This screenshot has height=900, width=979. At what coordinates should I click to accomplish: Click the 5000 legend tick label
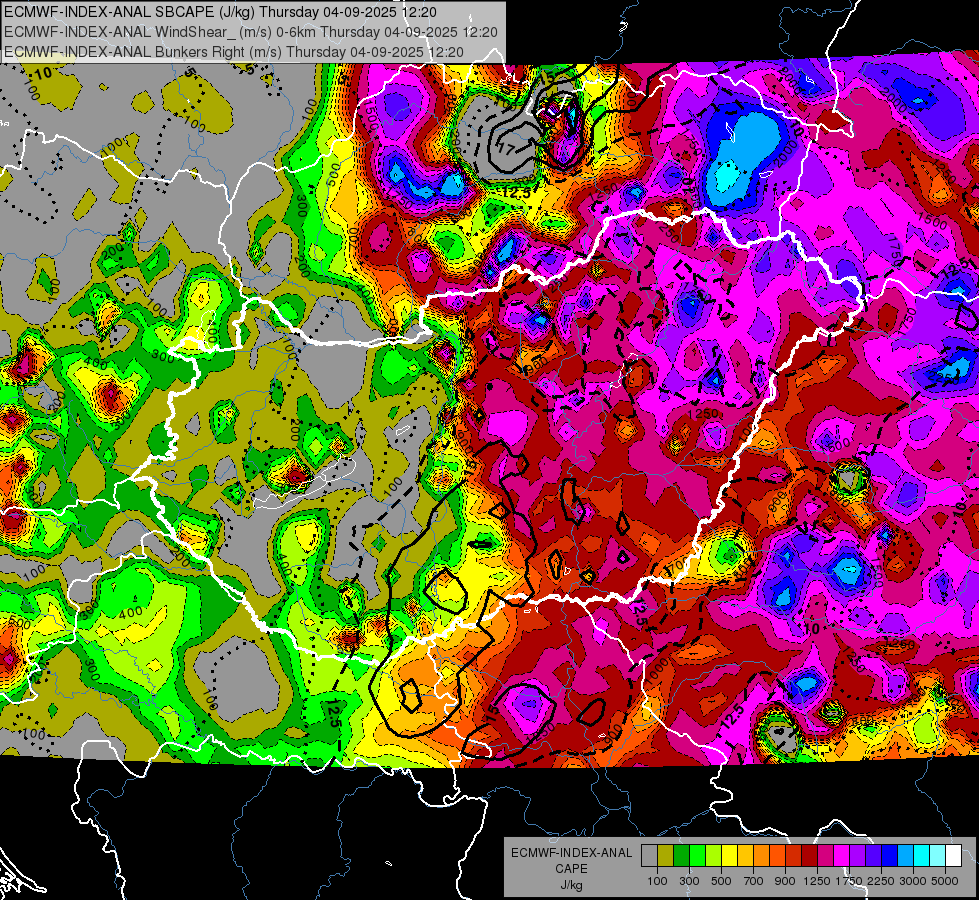click(945, 881)
